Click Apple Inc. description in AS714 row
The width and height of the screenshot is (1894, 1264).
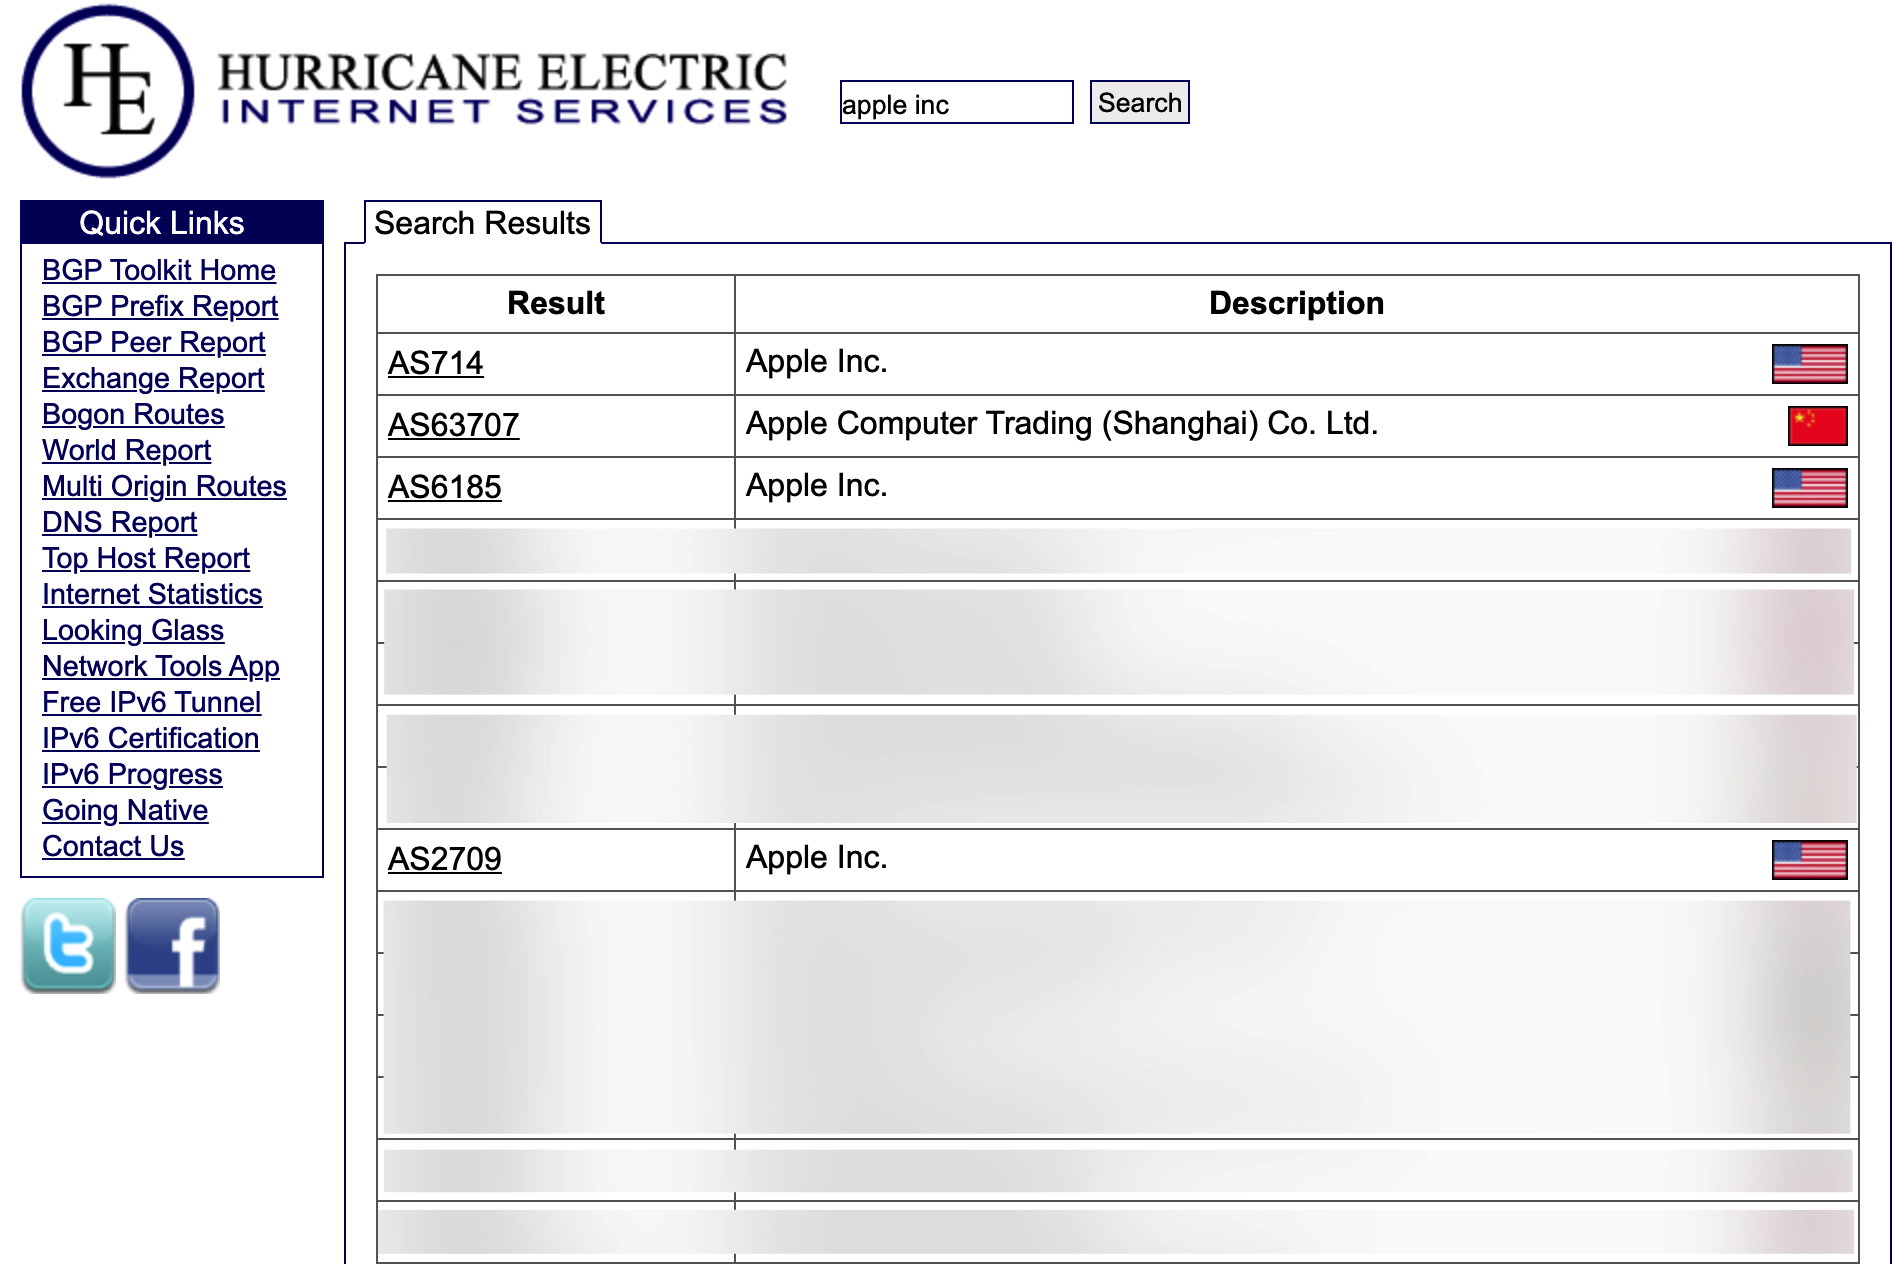click(816, 361)
